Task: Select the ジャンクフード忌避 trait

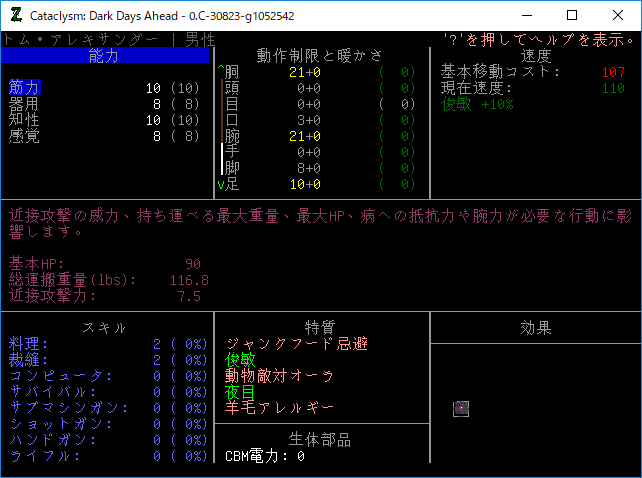Action: click(x=296, y=344)
